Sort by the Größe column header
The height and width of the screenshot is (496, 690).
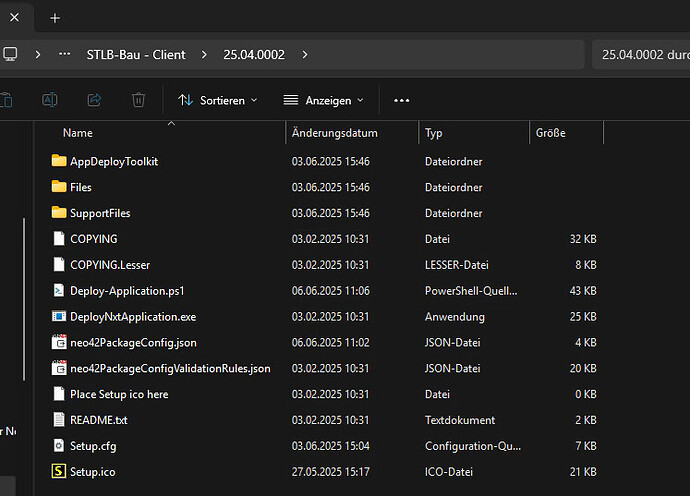(551, 132)
